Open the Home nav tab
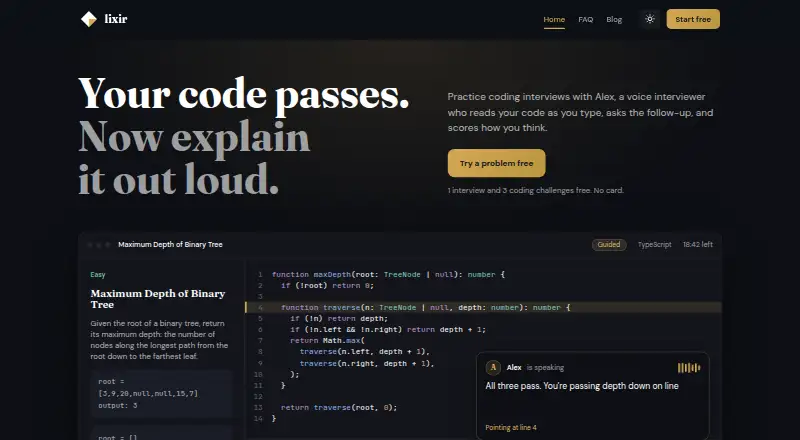This screenshot has height=440, width=800. click(554, 19)
